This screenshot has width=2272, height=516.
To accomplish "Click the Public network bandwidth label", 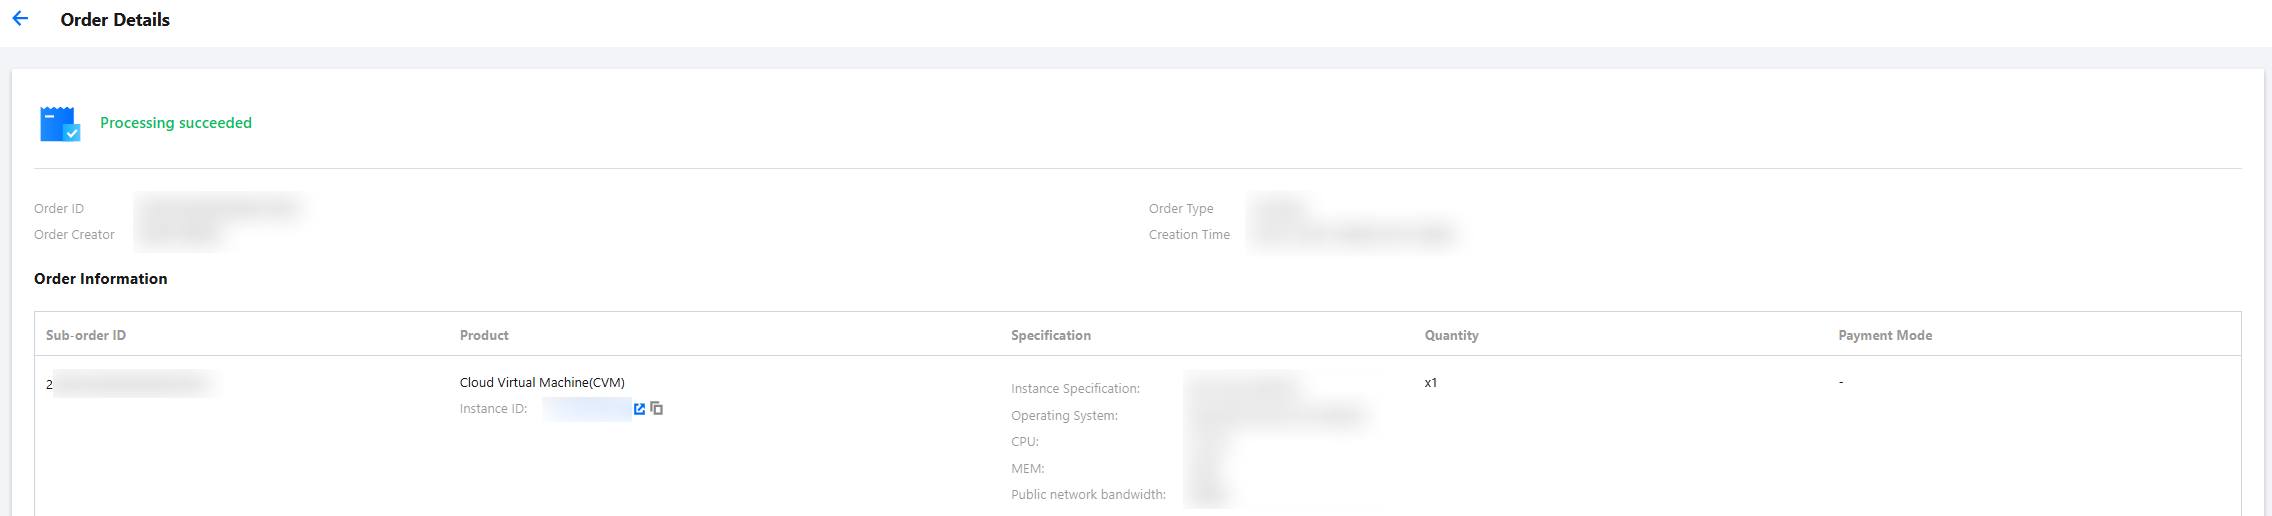I will (1088, 495).
